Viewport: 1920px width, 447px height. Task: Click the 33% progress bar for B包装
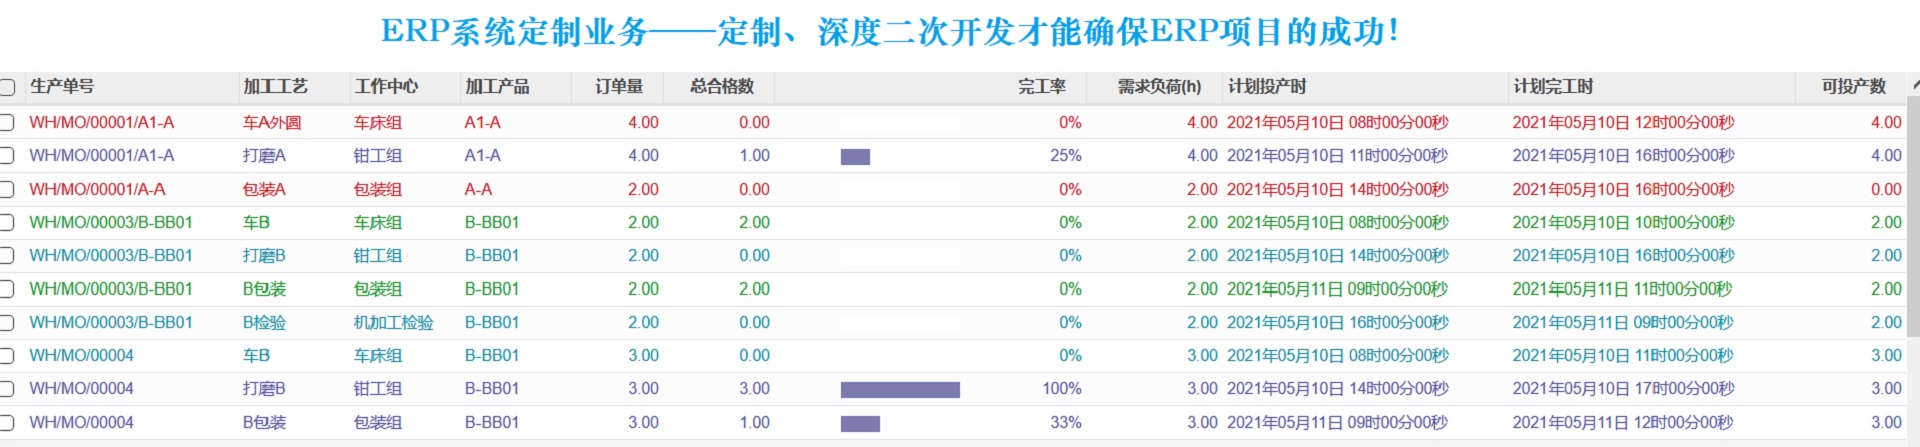(860, 424)
